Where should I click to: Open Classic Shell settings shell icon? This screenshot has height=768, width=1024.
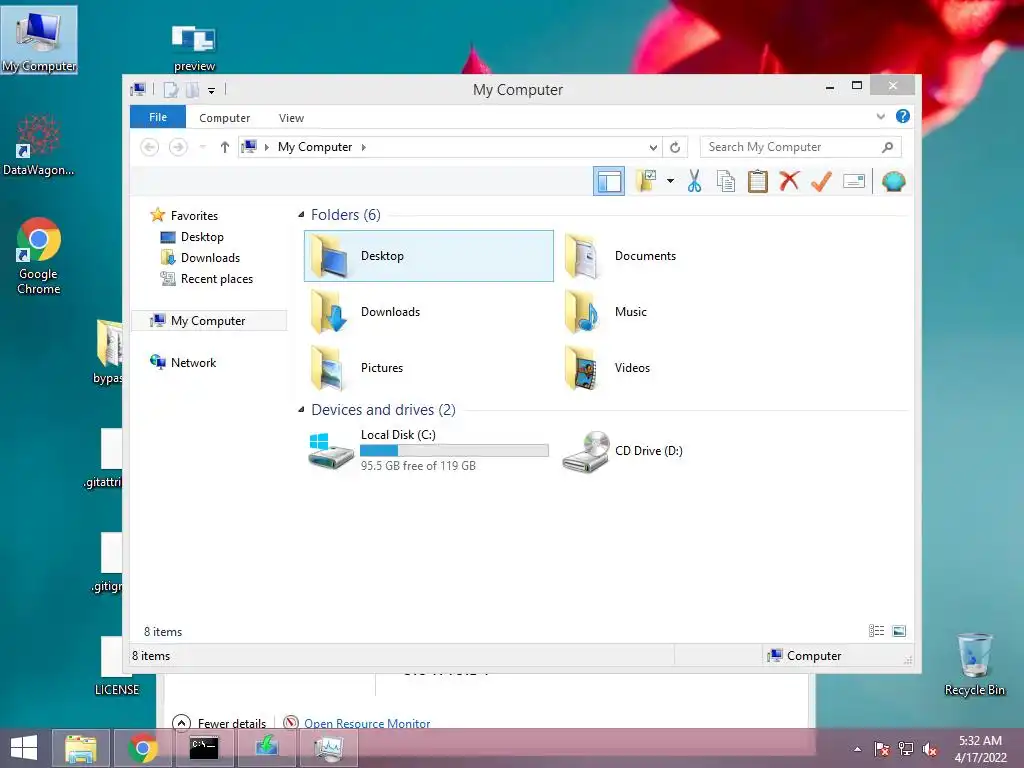pos(893,181)
